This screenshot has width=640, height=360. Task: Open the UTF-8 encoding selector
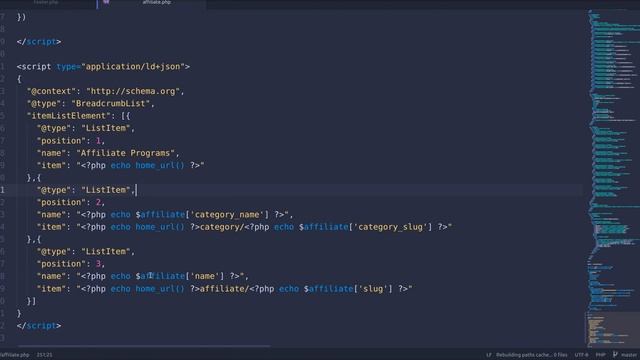coord(581,355)
